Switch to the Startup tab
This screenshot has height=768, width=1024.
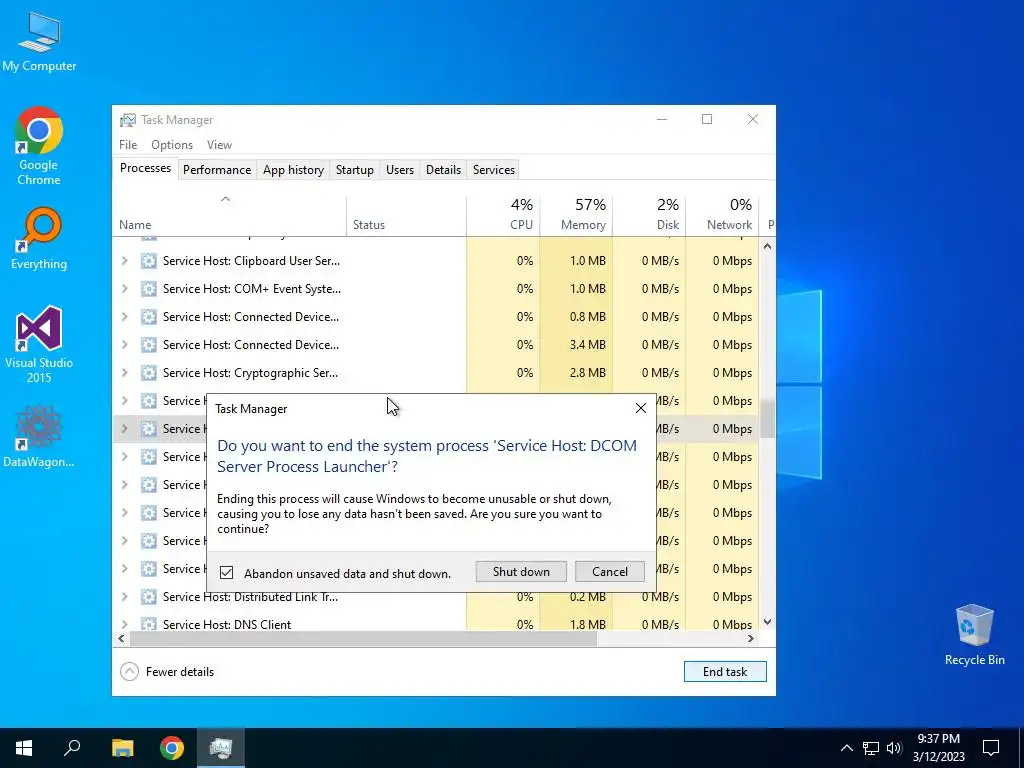(355, 170)
